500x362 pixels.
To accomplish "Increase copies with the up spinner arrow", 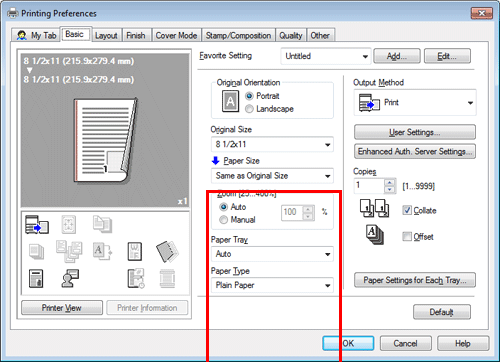I will click(x=389, y=182).
